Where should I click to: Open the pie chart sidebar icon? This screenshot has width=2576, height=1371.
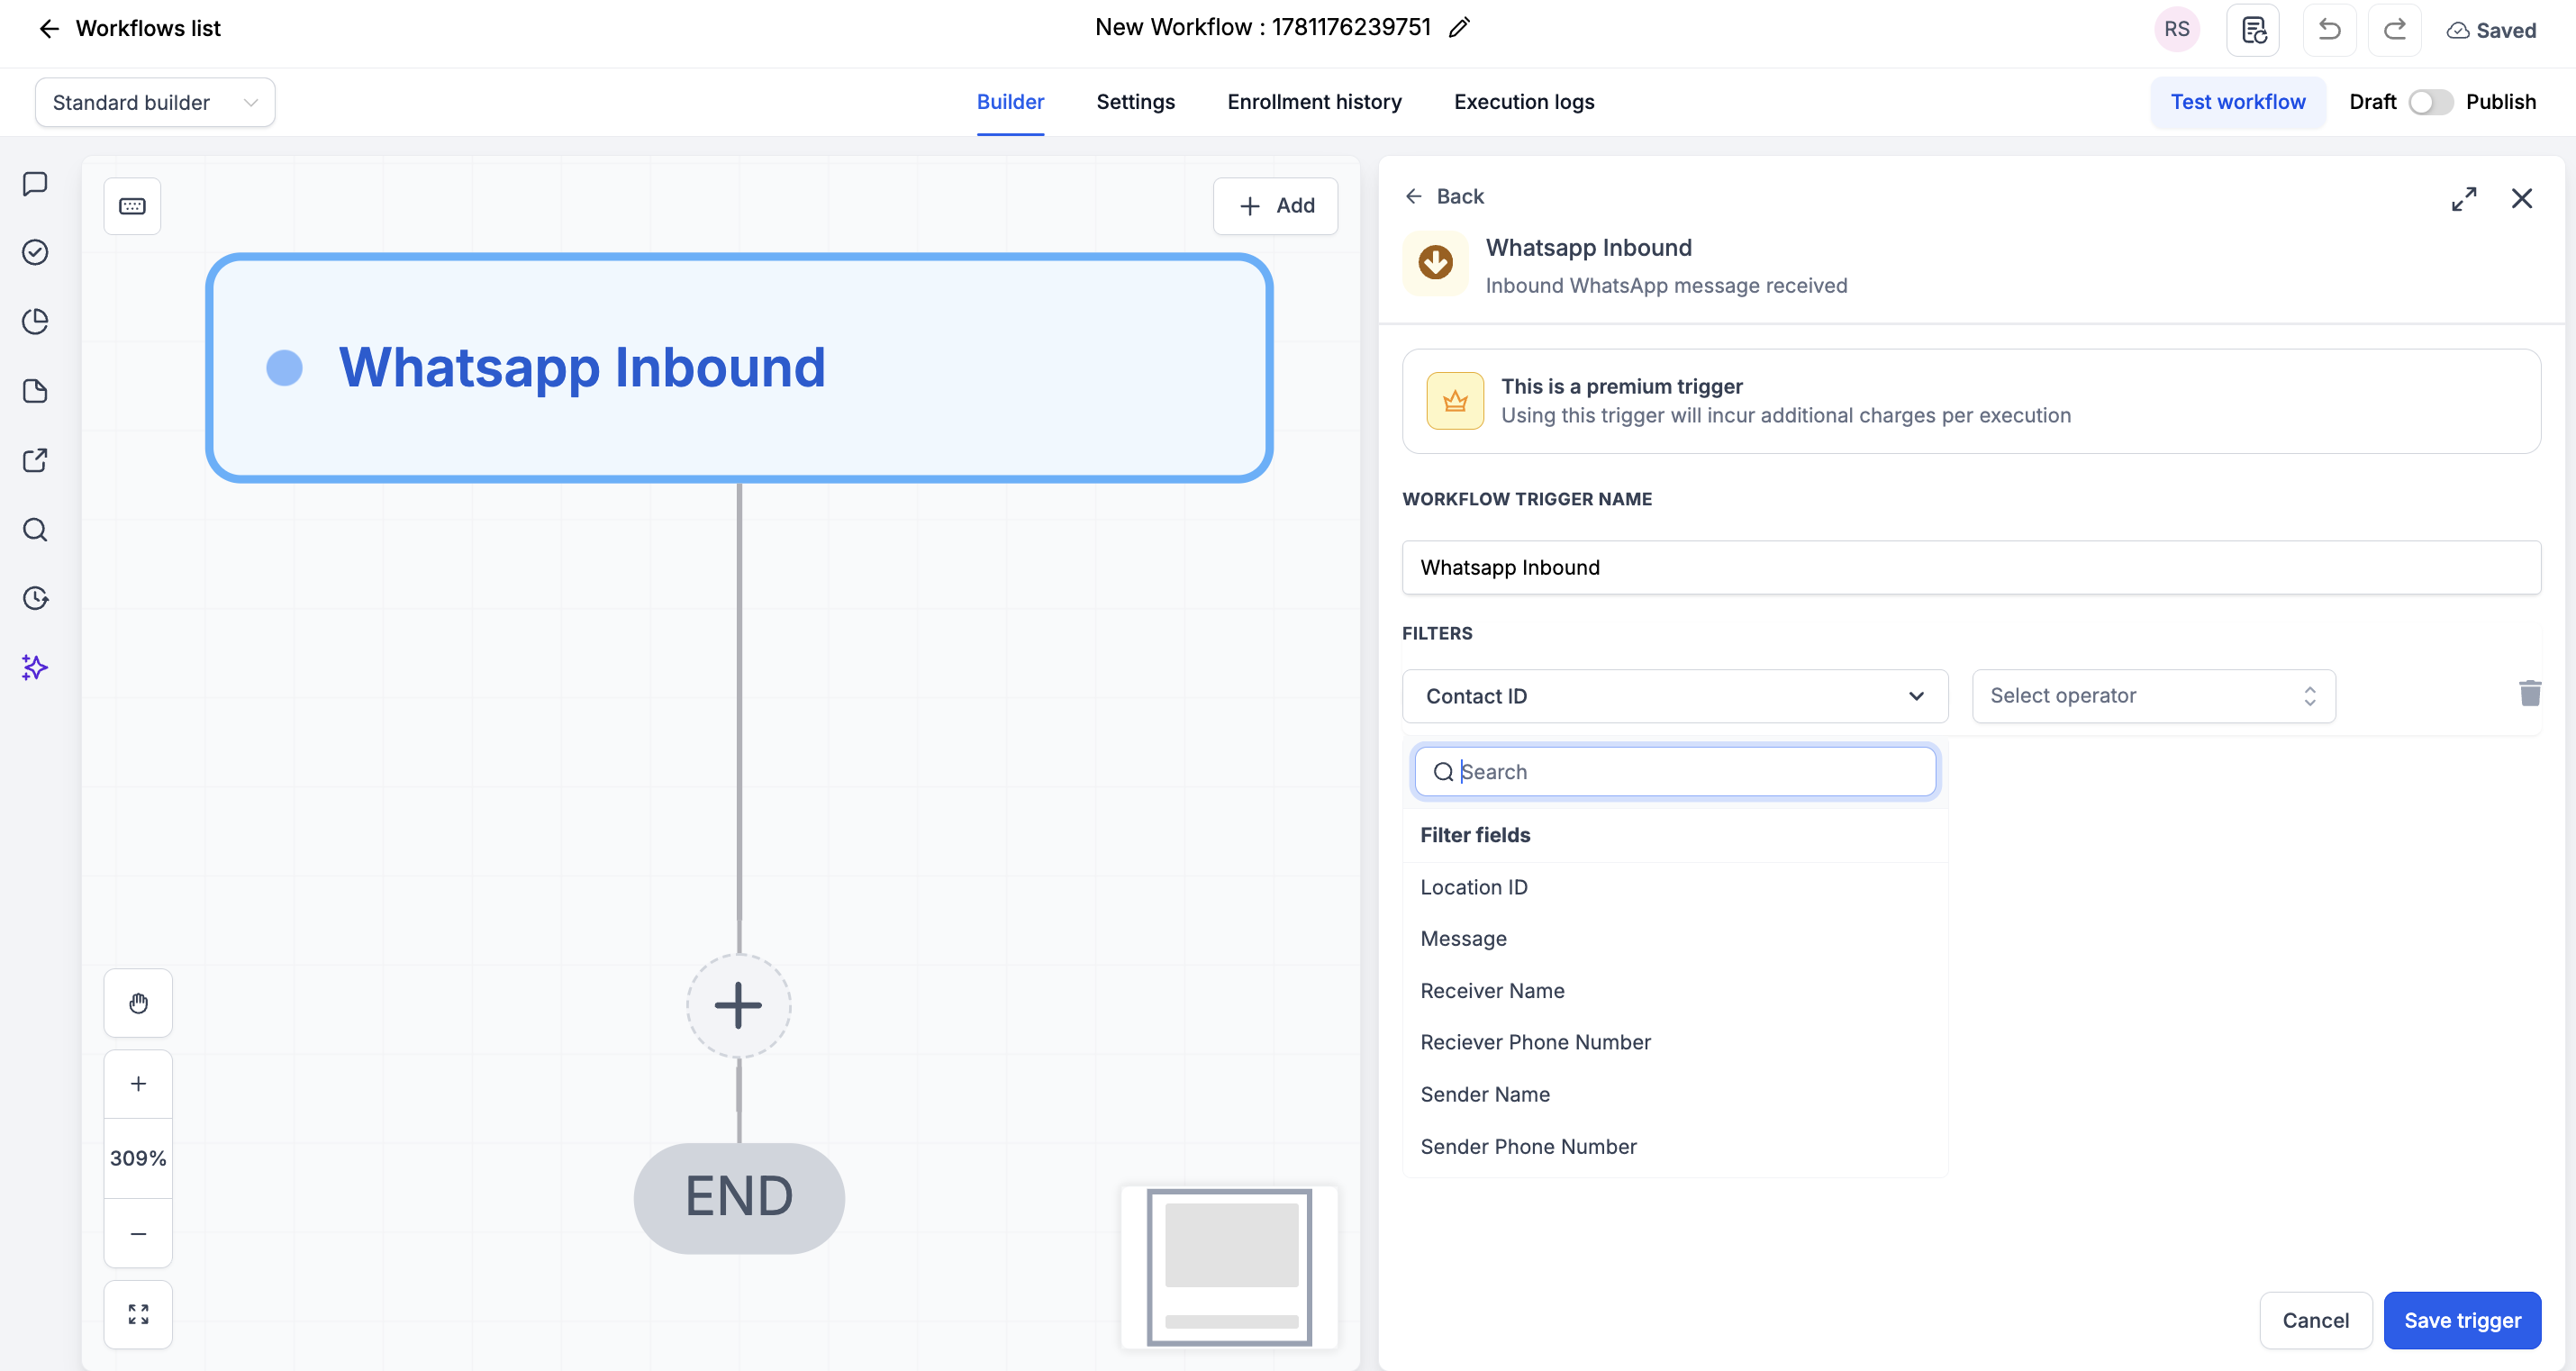[35, 322]
